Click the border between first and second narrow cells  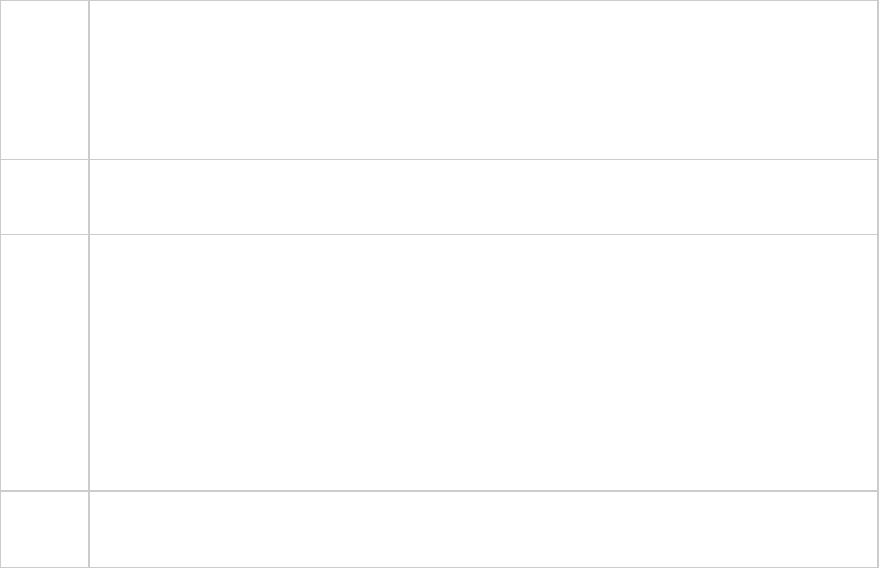coord(44,159)
